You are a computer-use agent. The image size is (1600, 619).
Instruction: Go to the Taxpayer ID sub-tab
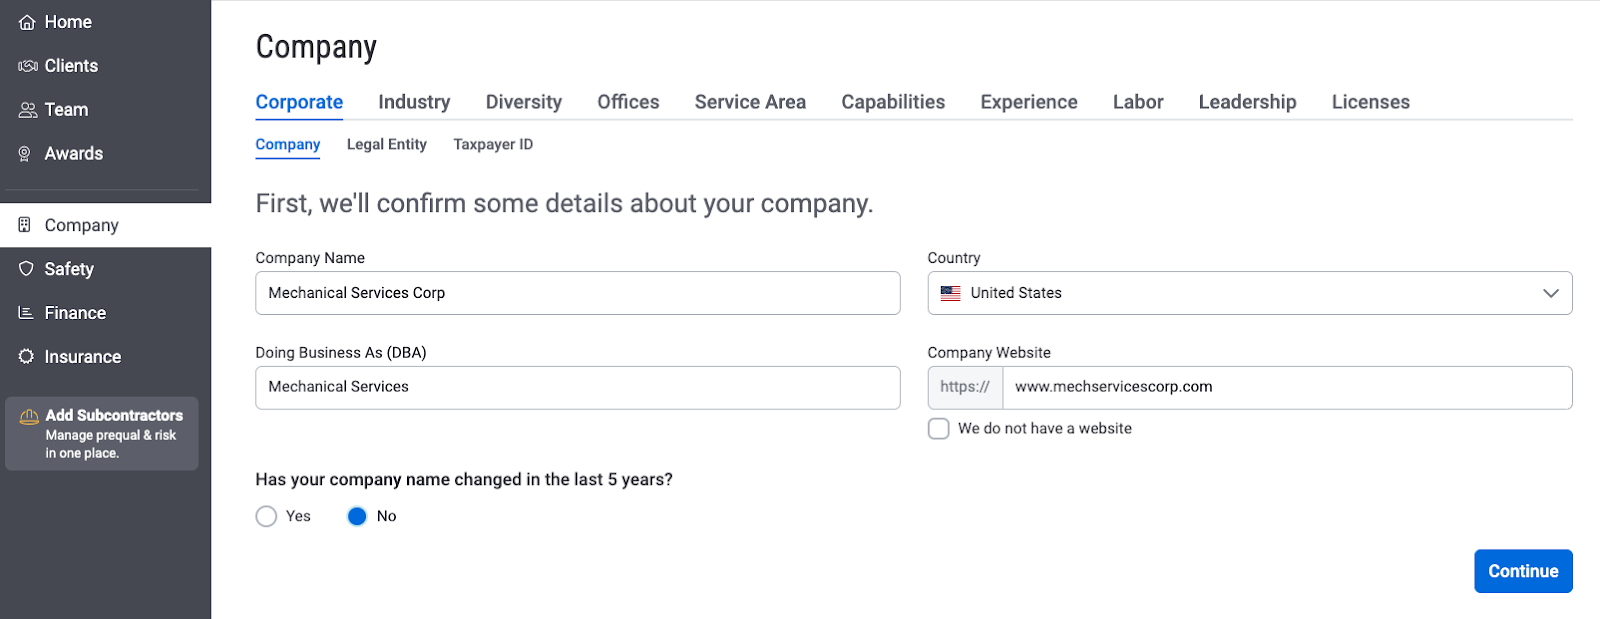click(x=493, y=145)
